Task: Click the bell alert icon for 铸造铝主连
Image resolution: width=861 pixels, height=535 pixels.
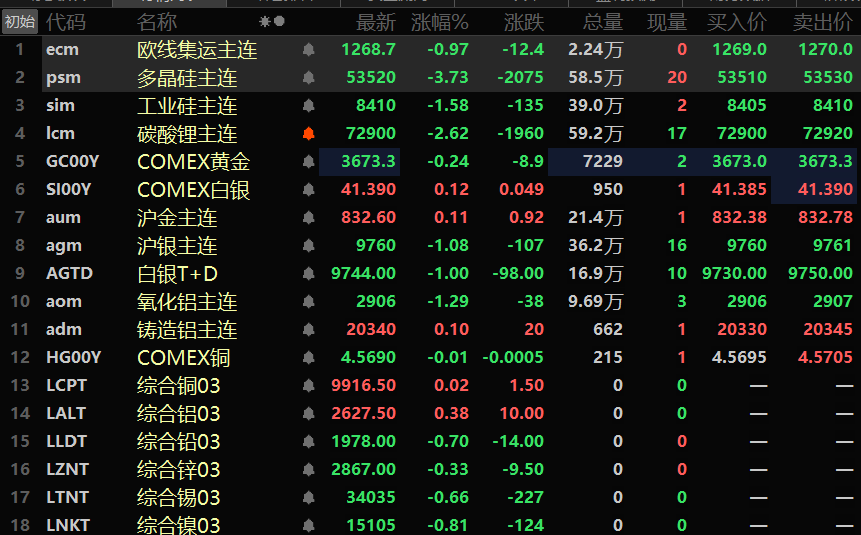Action: (x=309, y=330)
